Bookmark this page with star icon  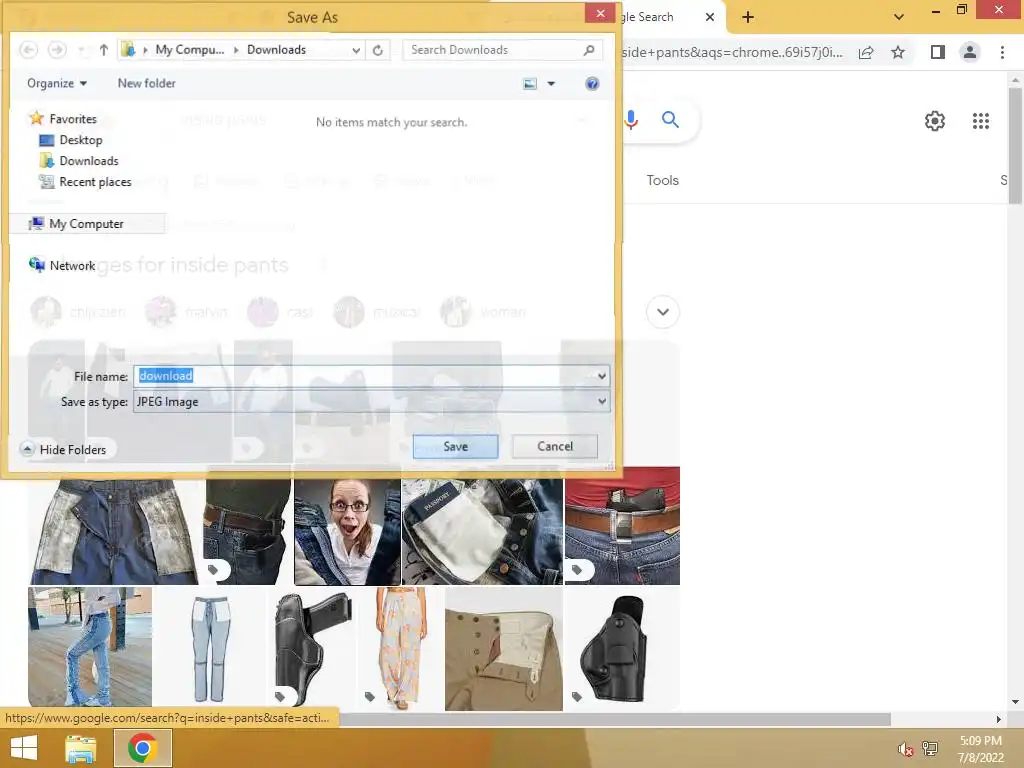(898, 52)
